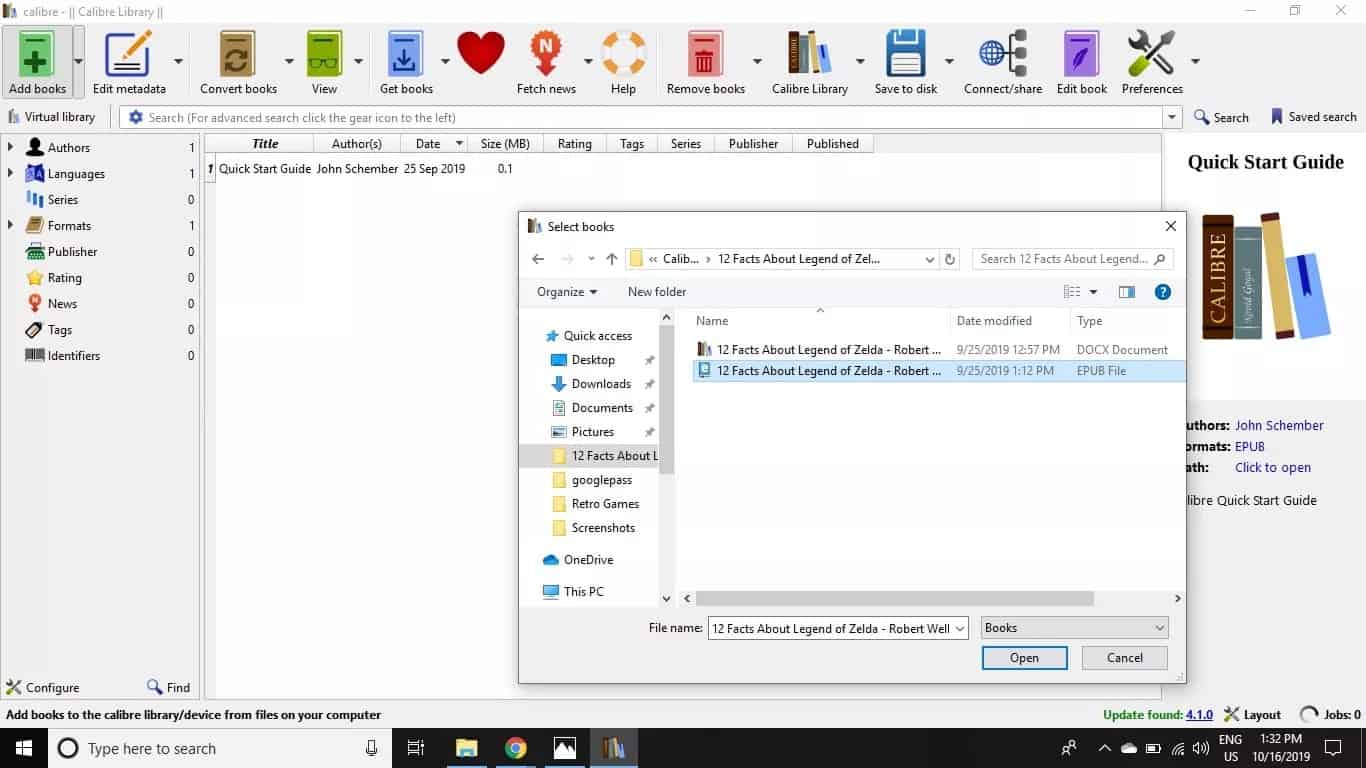The height and width of the screenshot is (768, 1366).
Task: Click the Open button
Action: [1024, 658]
